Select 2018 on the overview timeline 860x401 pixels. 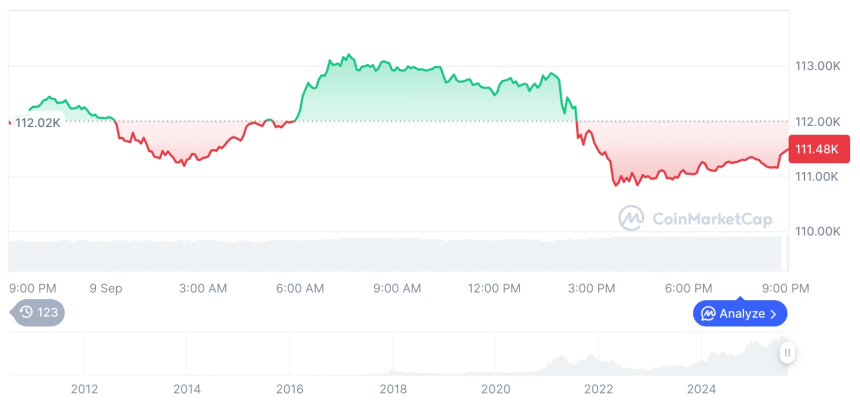point(392,388)
